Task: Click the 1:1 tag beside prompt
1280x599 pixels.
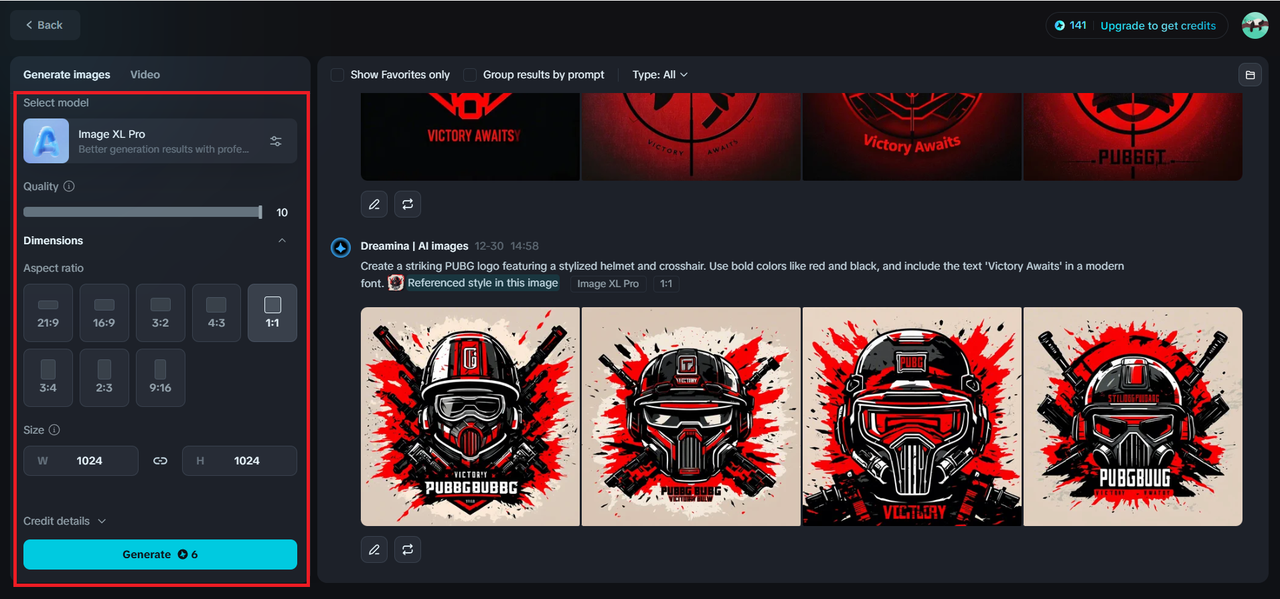Action: click(x=666, y=284)
